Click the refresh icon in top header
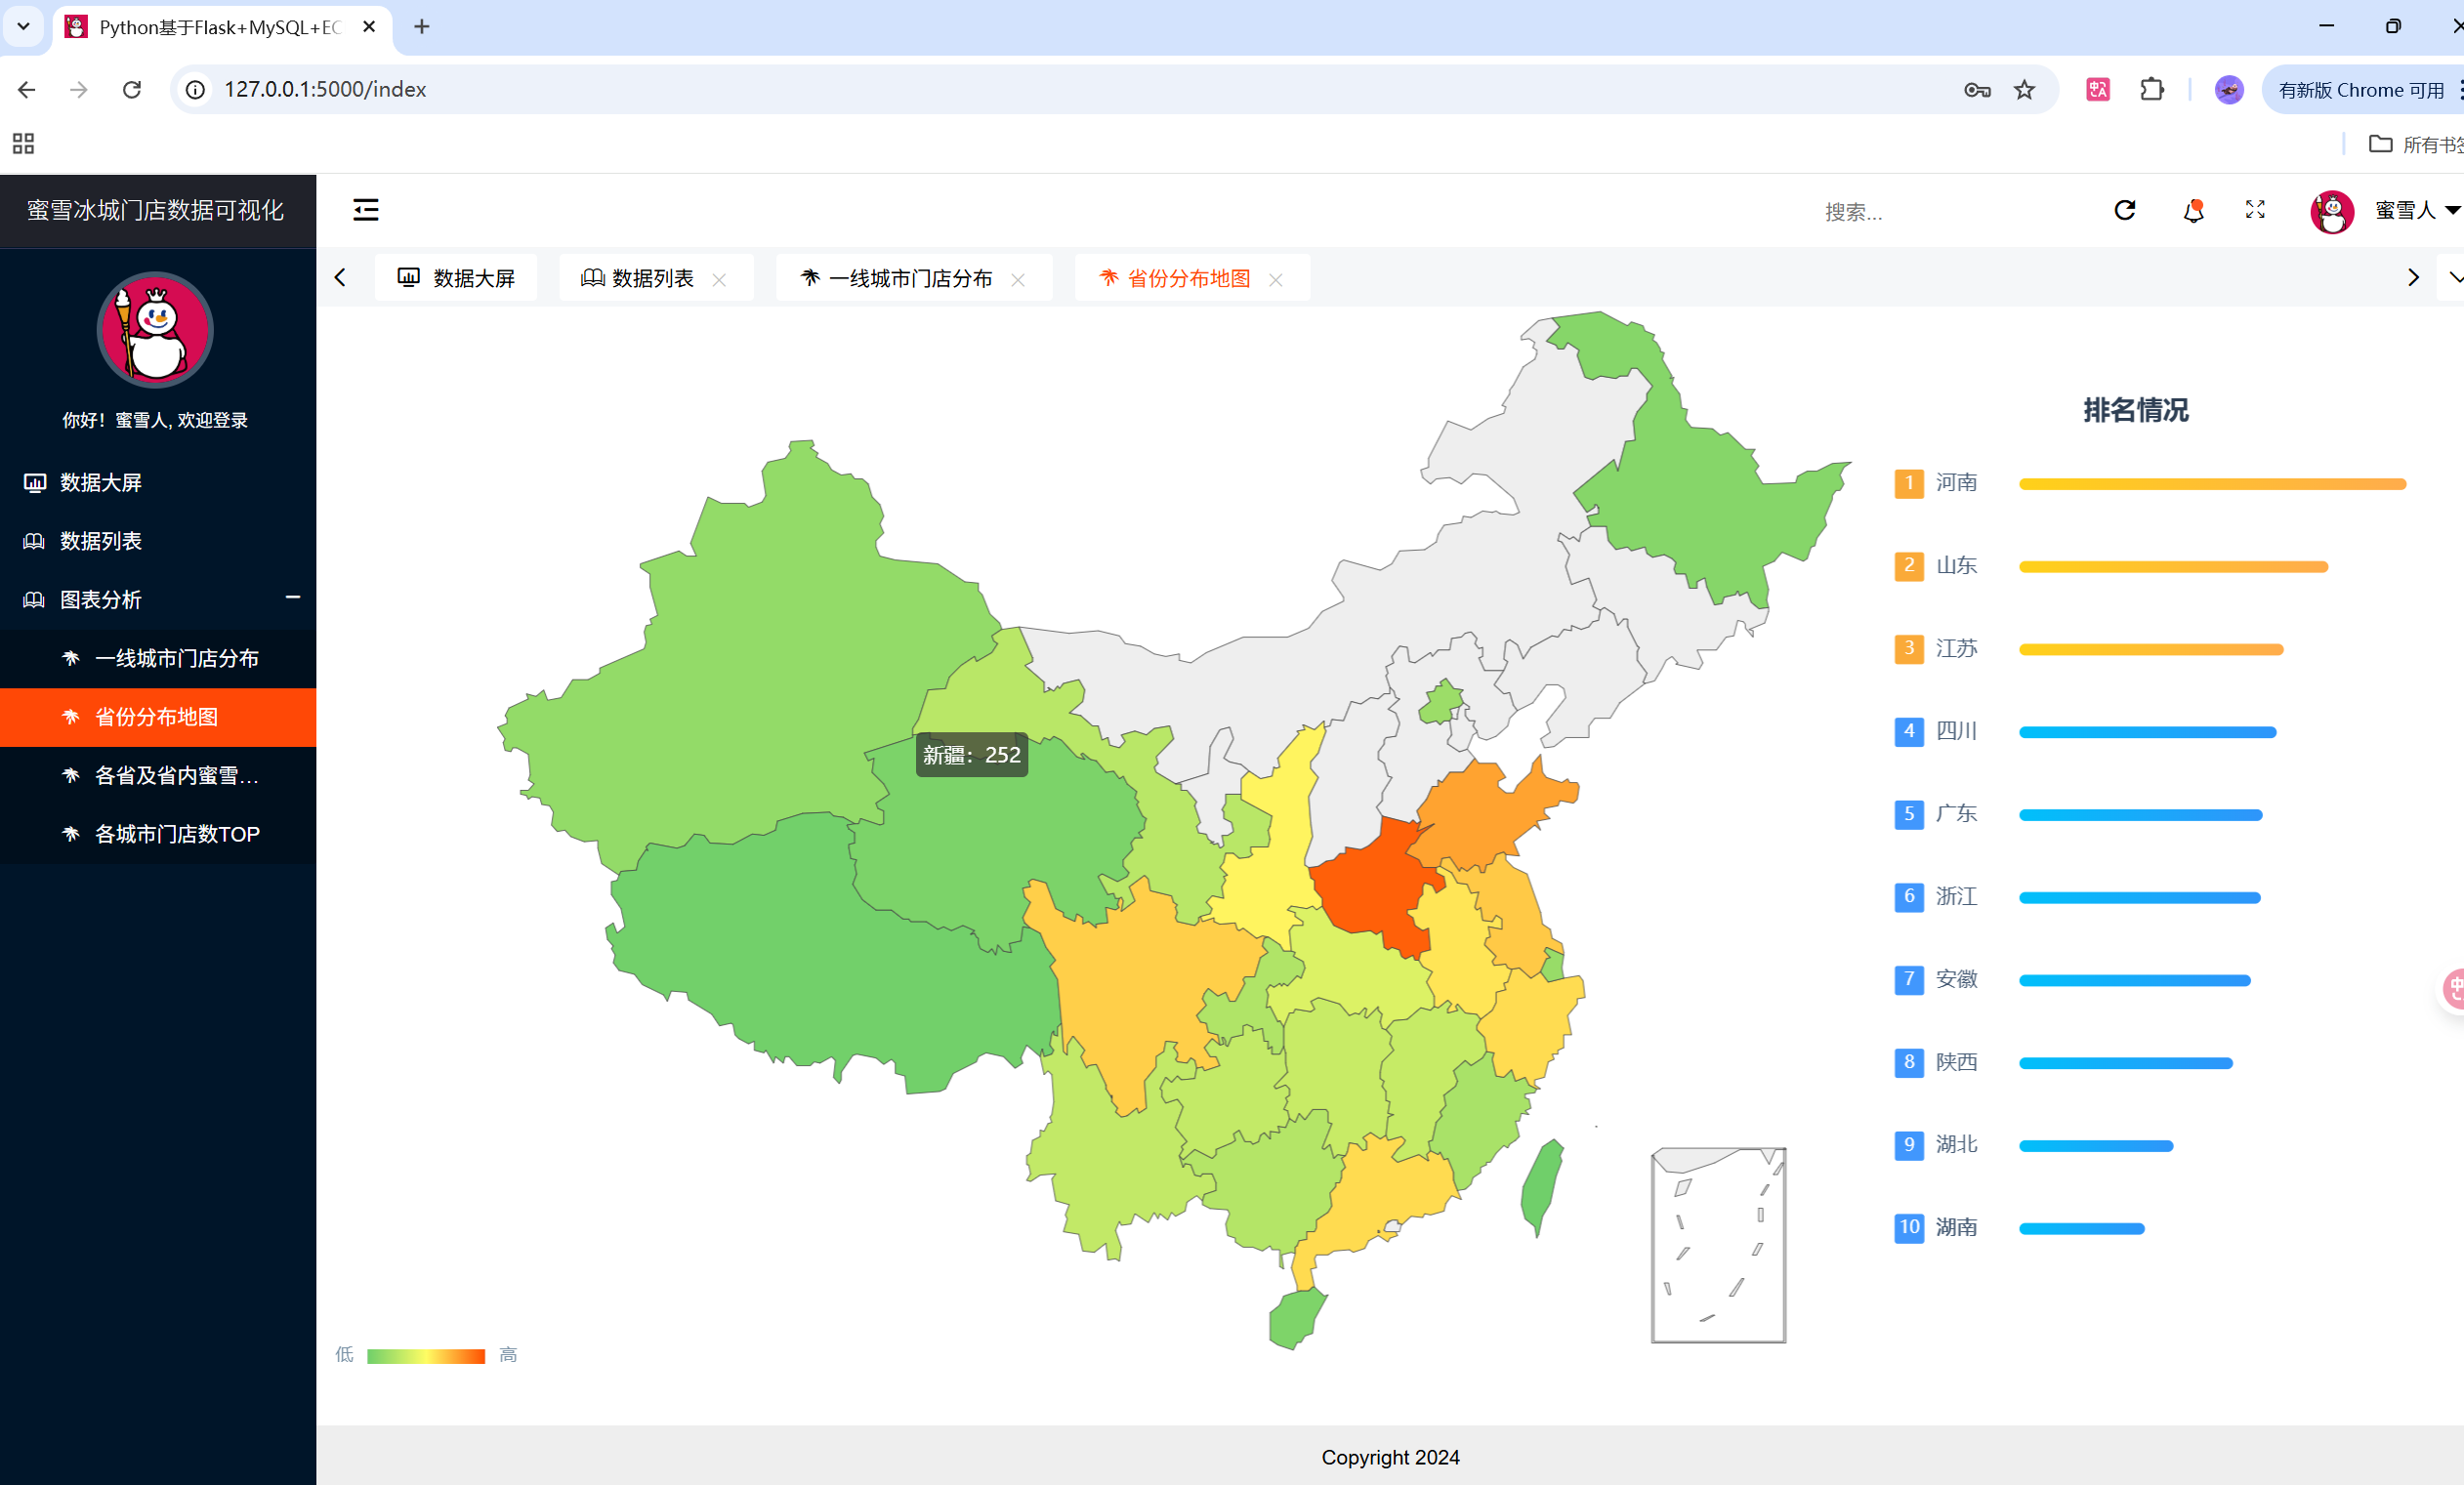The height and width of the screenshot is (1485, 2464). coord(2124,210)
